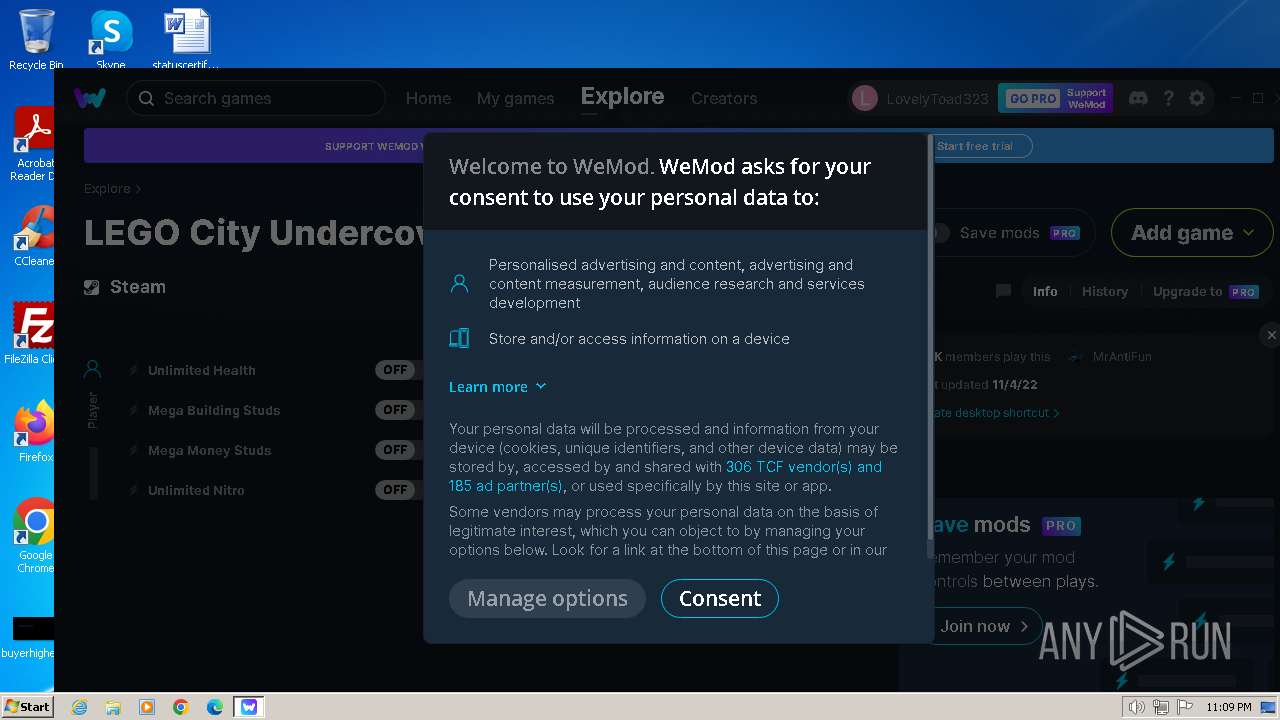Open the comments chat bubble icon
This screenshot has height=720, width=1280.
(1003, 291)
